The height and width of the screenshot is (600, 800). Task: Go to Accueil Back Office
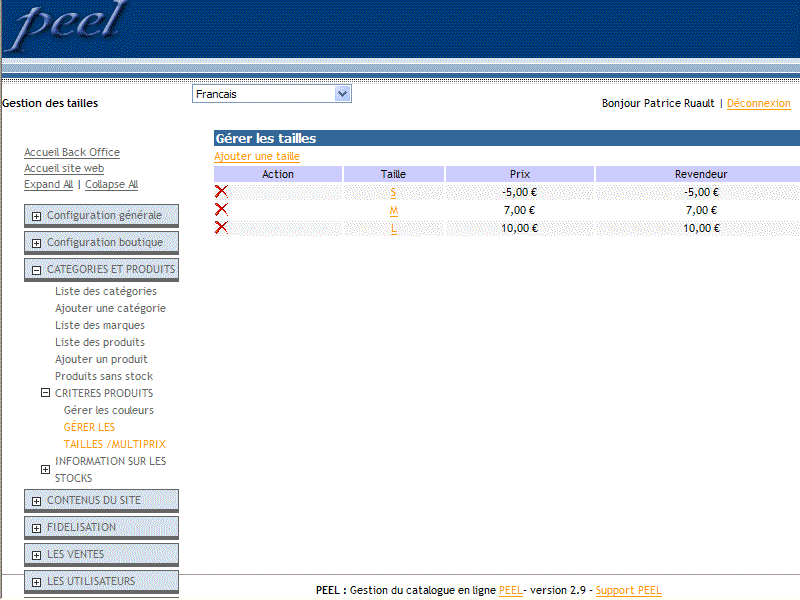click(x=72, y=152)
